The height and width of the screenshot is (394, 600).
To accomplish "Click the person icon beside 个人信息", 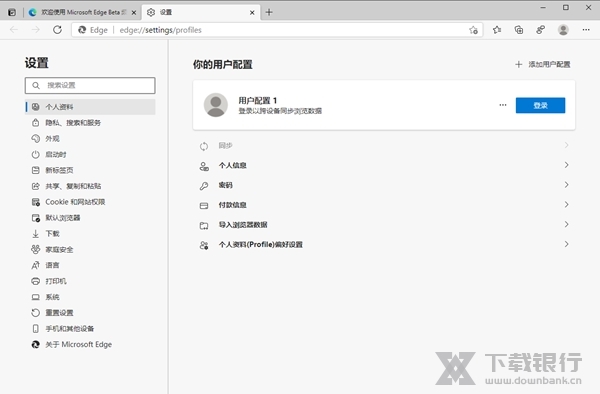I will (204, 166).
